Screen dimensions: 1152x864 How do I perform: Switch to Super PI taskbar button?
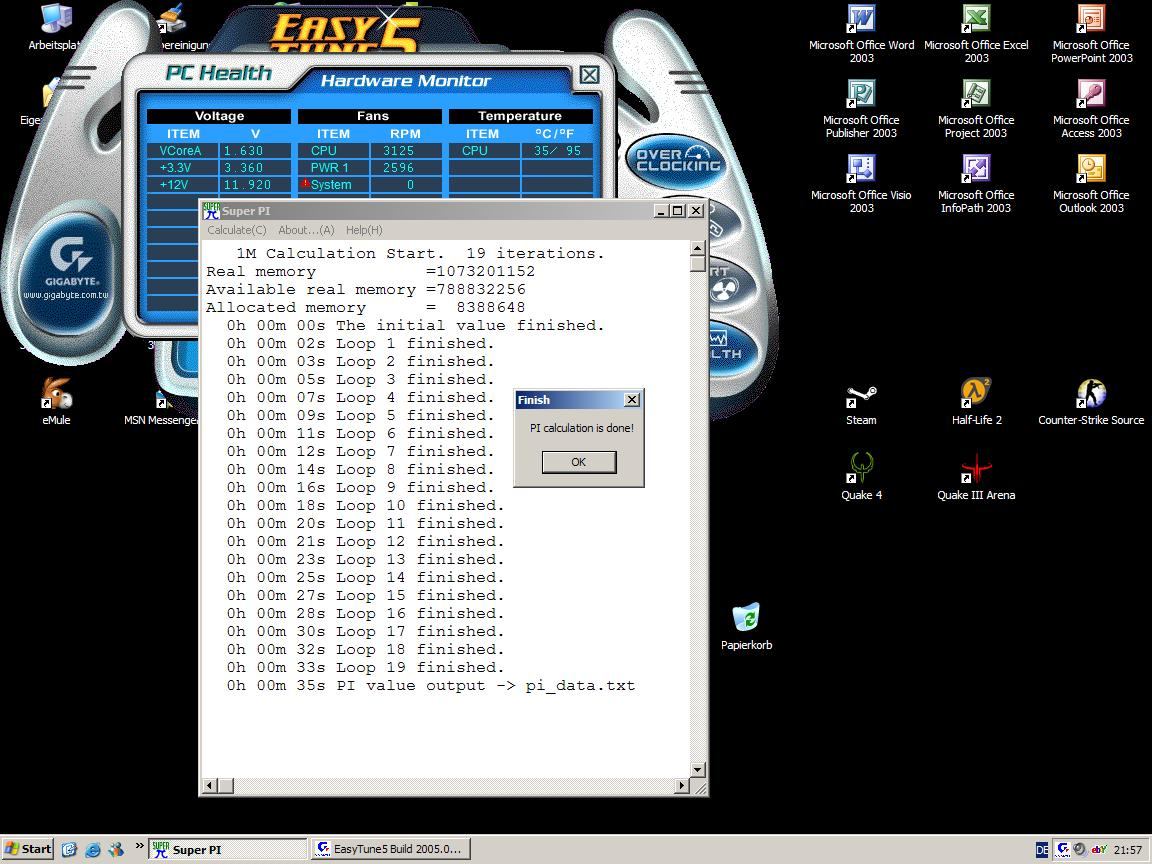point(228,849)
